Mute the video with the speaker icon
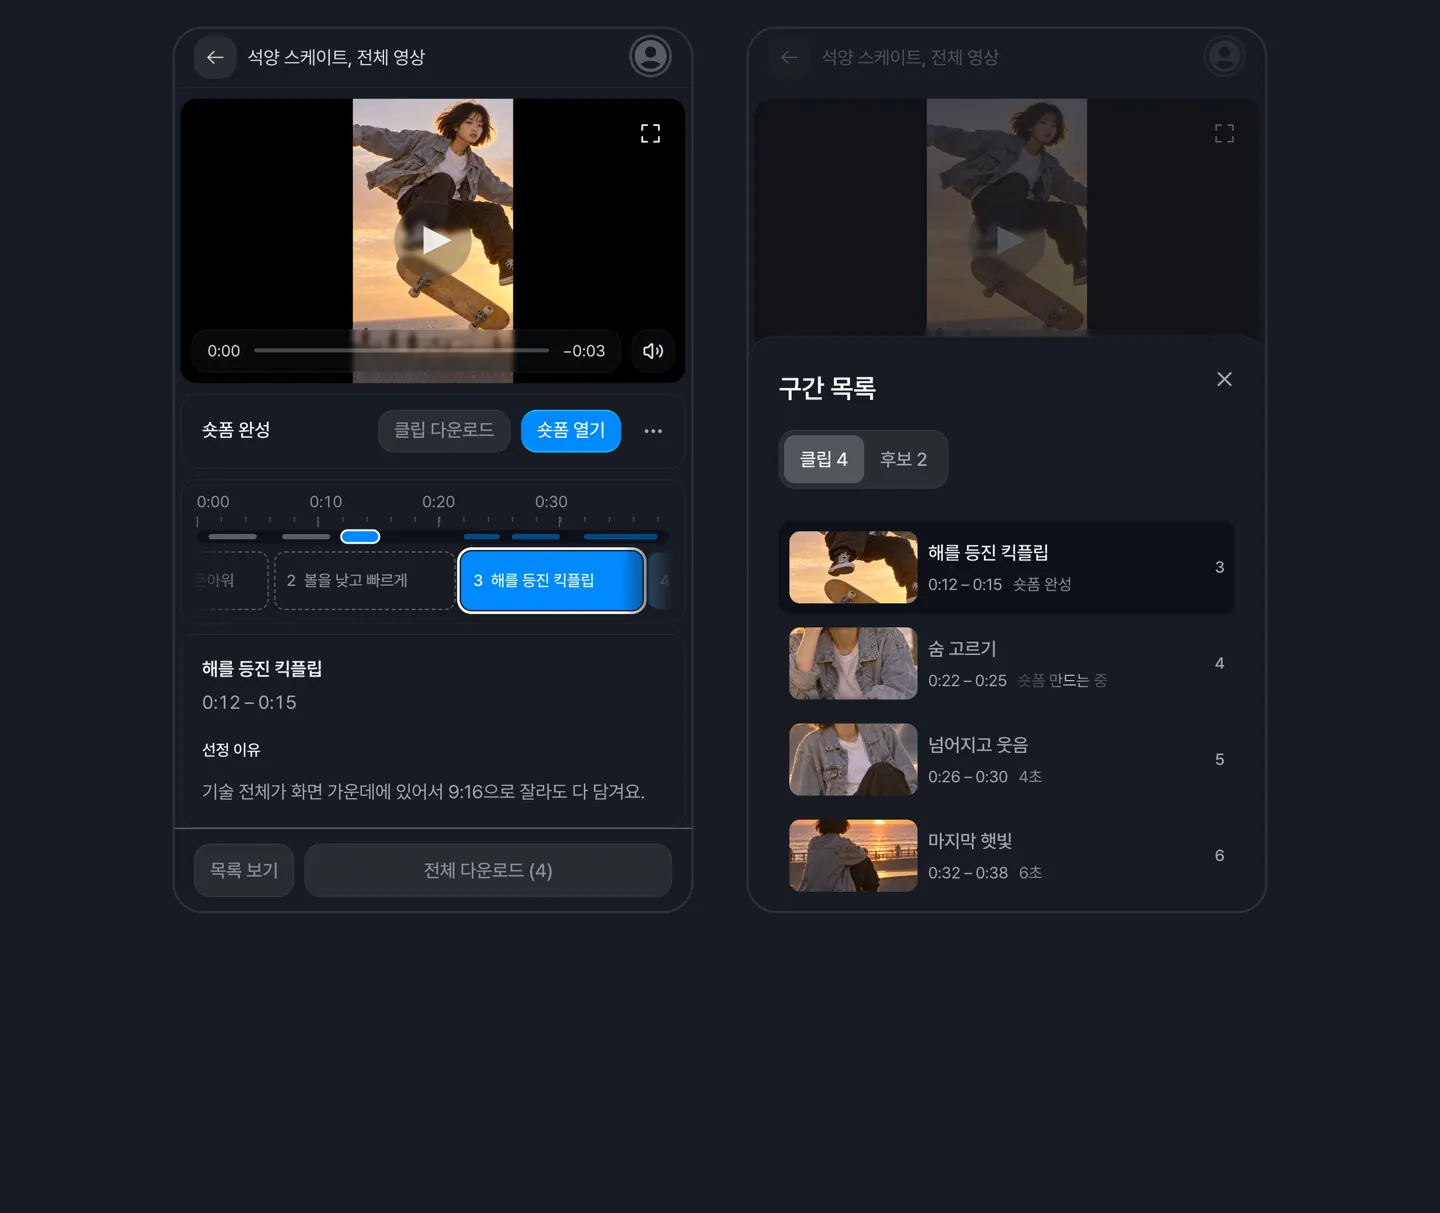1440x1213 pixels. [x=653, y=351]
